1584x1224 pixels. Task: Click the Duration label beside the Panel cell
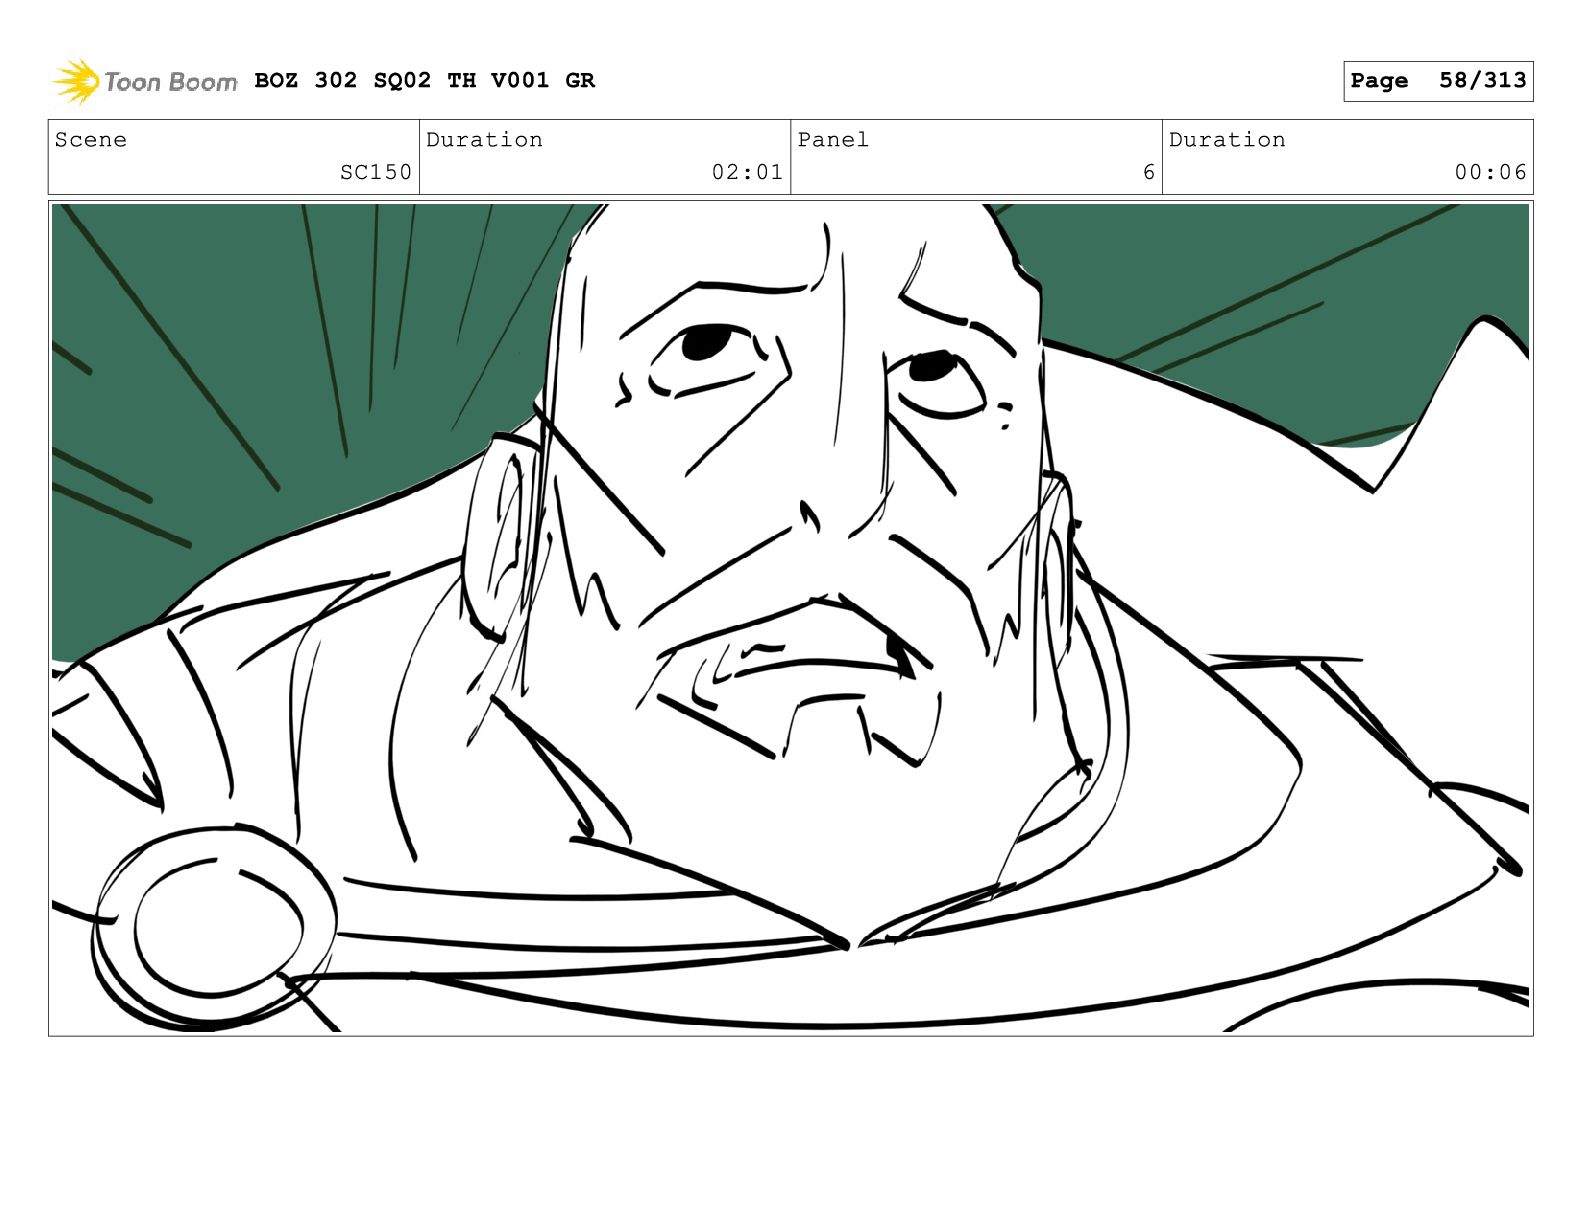[x=1227, y=140]
